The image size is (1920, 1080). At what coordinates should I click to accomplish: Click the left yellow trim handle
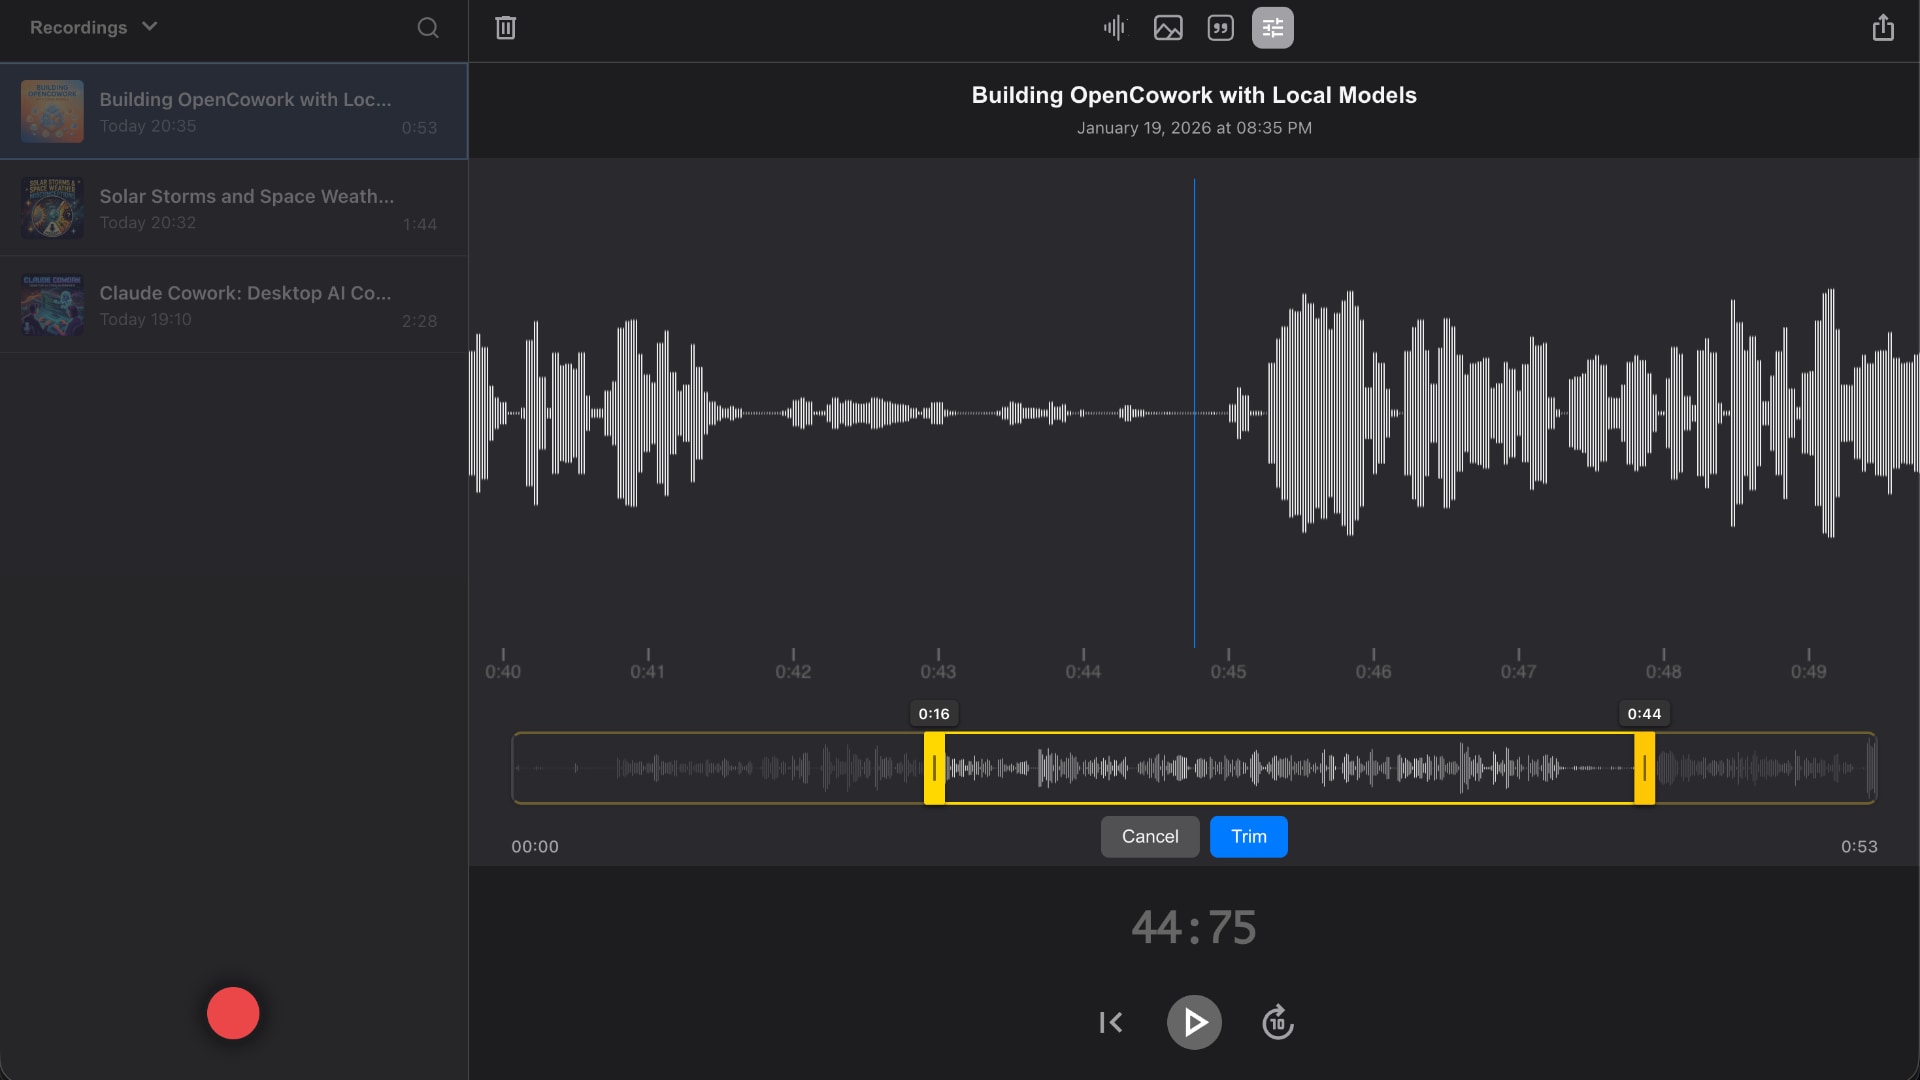tap(934, 768)
